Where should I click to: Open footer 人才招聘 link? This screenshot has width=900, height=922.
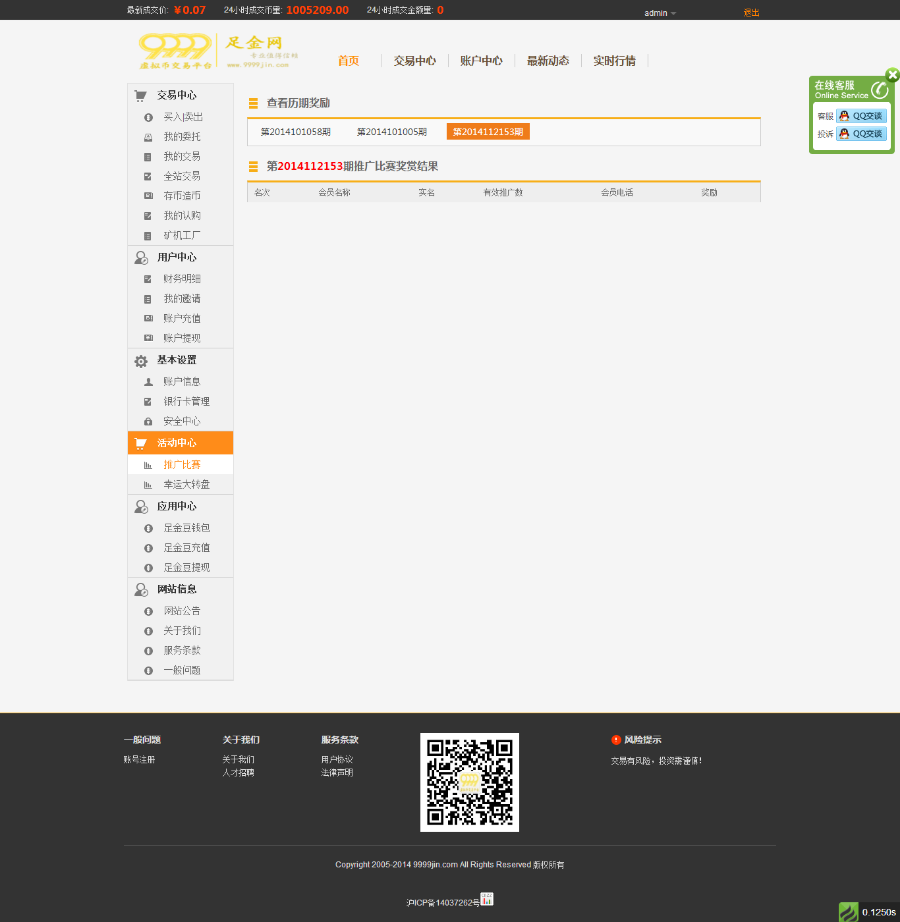(x=238, y=773)
